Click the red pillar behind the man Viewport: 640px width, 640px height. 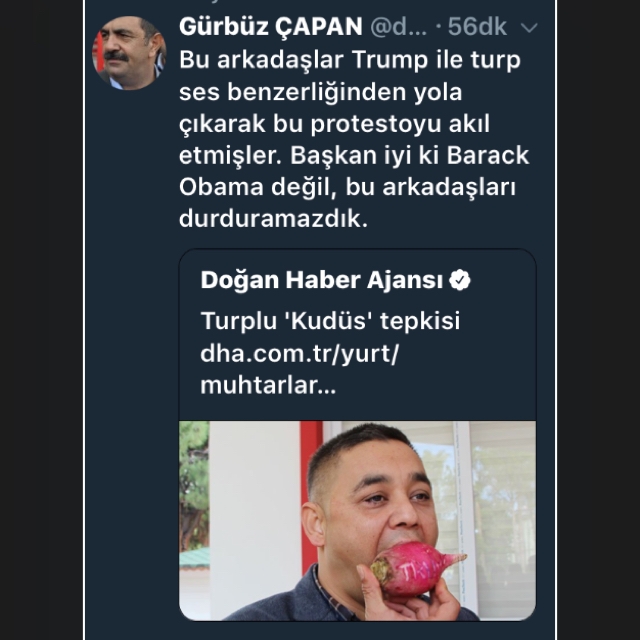tap(311, 490)
